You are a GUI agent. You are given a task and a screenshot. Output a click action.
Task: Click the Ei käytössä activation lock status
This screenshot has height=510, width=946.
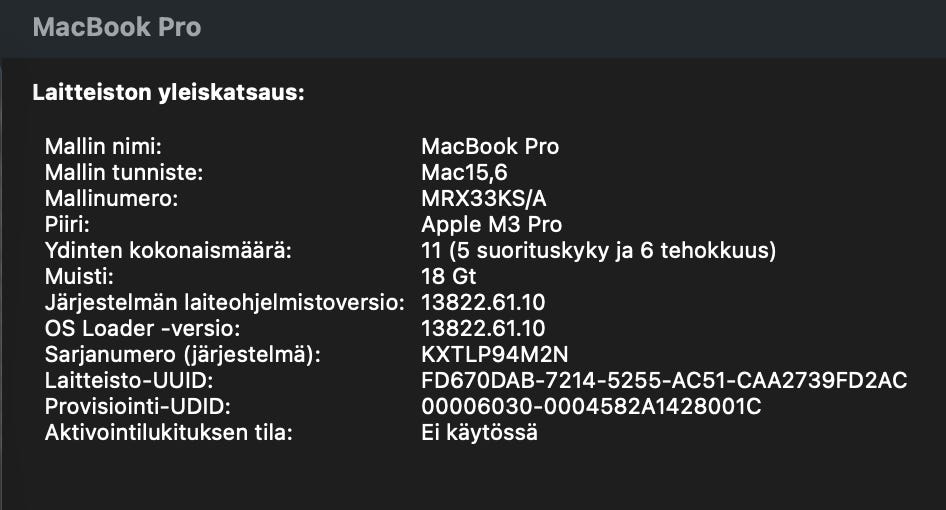tap(479, 433)
